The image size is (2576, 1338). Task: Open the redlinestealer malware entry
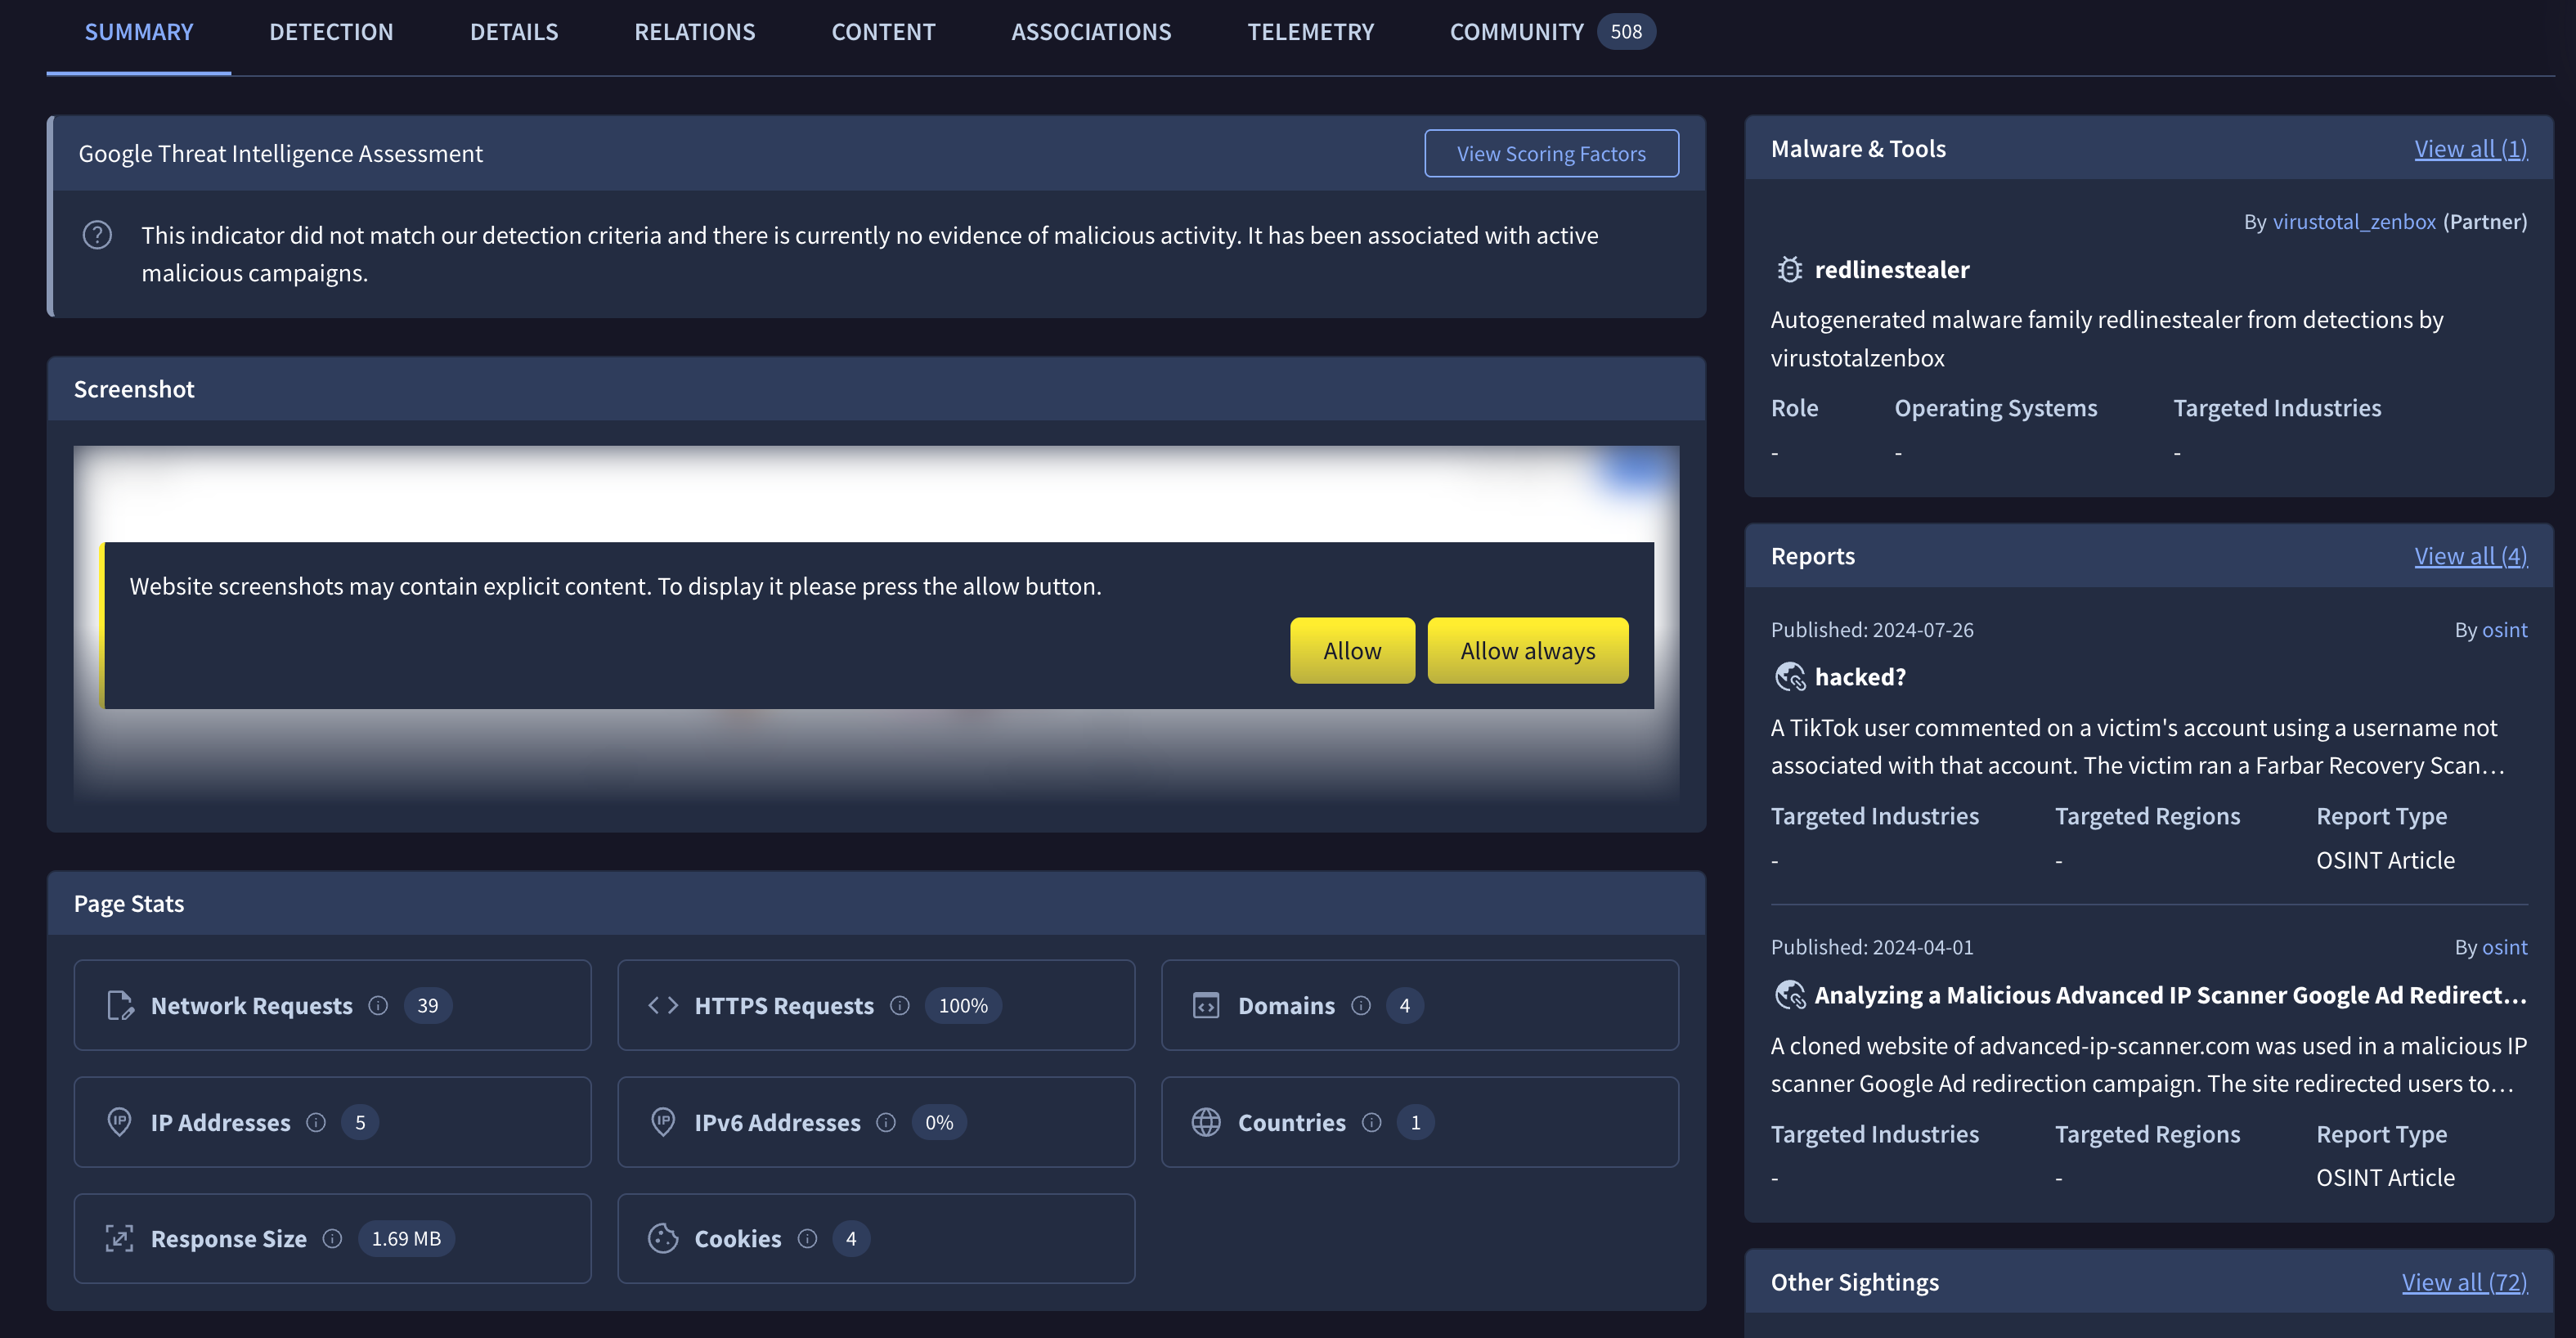click(x=1892, y=270)
